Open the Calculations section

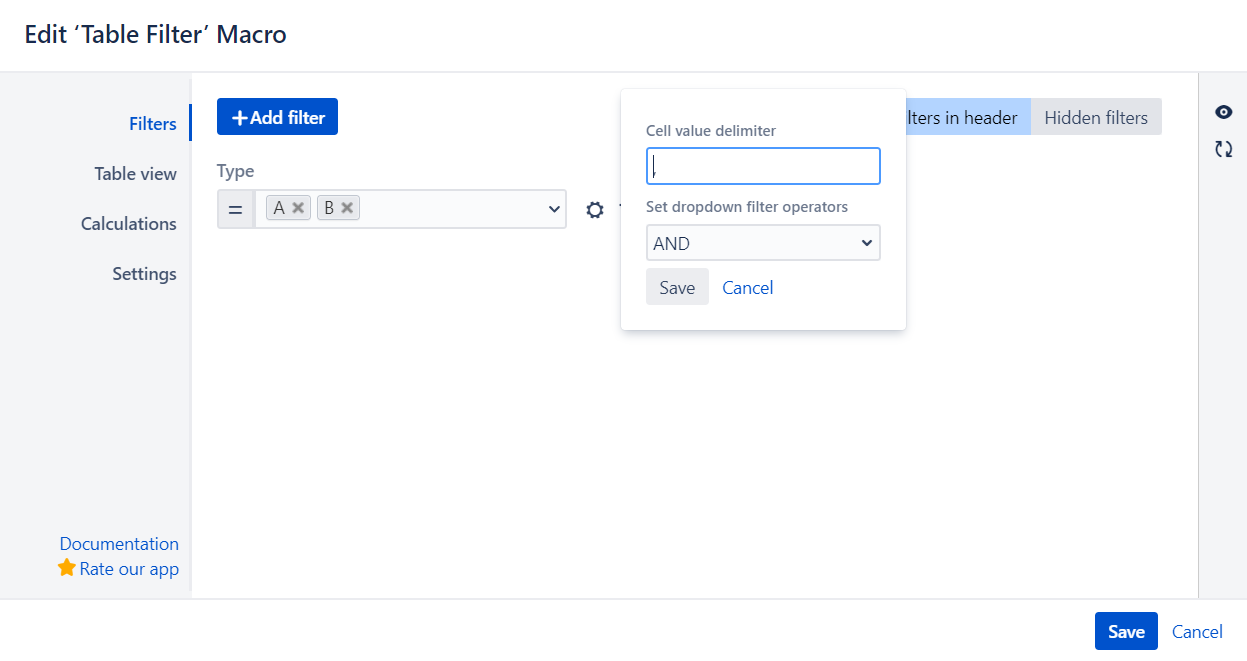coord(129,223)
